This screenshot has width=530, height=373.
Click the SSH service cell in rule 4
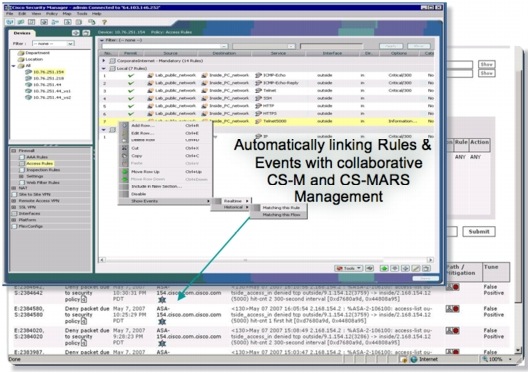pos(268,98)
